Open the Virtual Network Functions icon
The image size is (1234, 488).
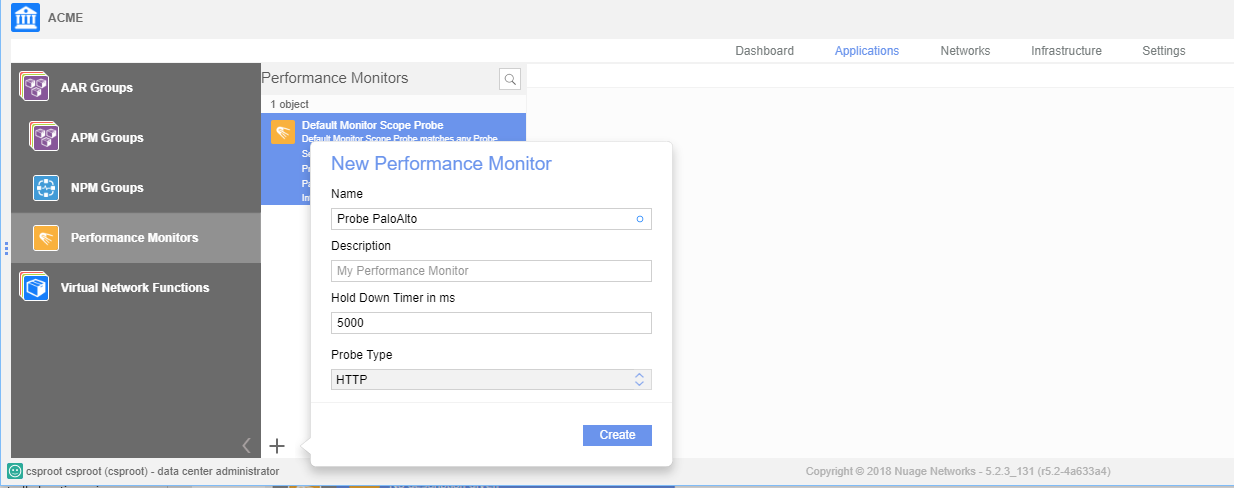click(x=35, y=287)
